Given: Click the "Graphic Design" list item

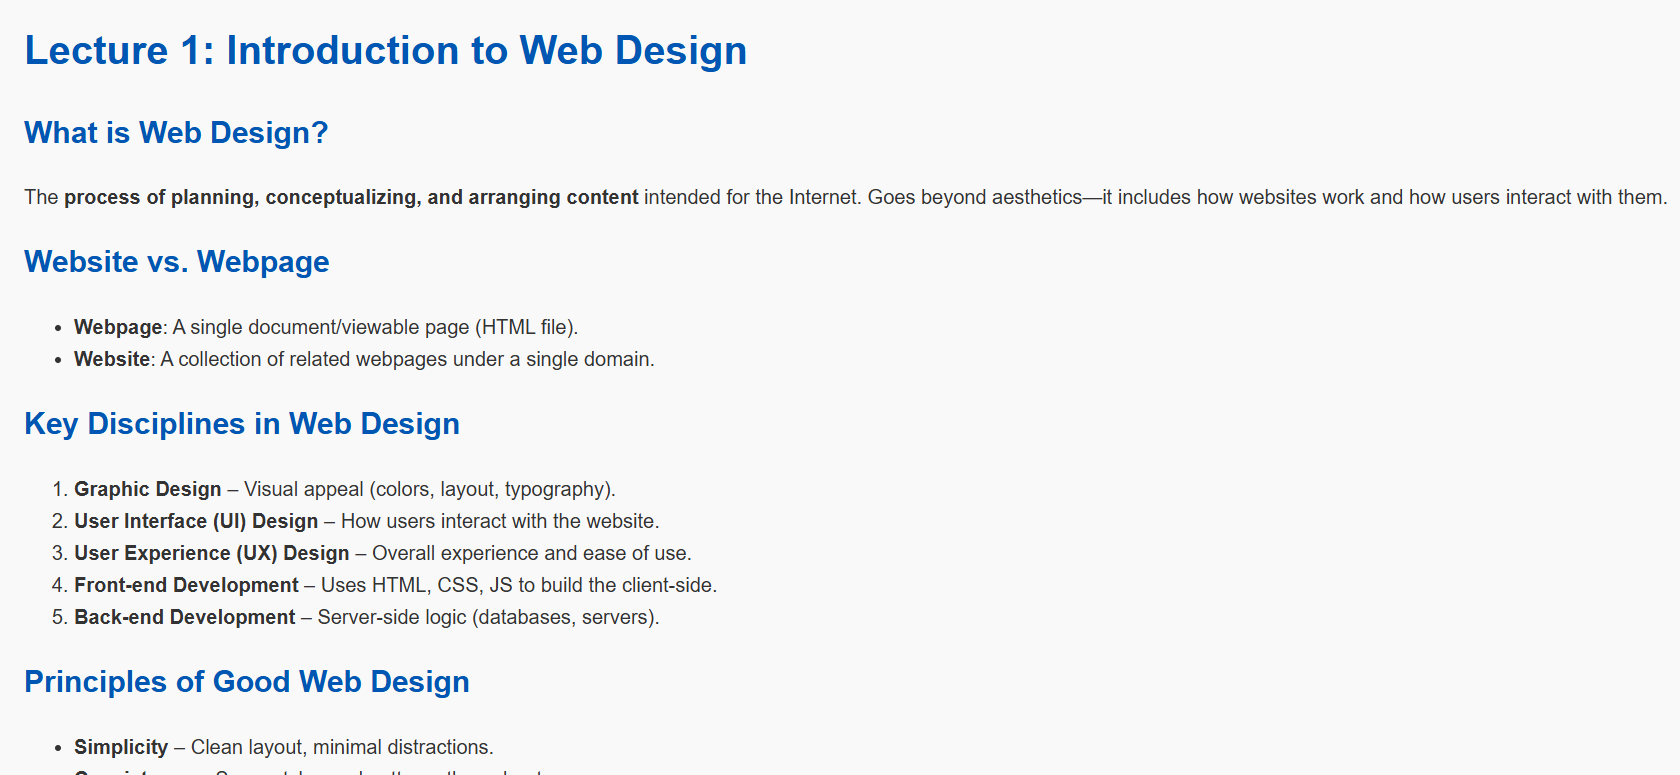Looking at the screenshot, I should point(147,489).
